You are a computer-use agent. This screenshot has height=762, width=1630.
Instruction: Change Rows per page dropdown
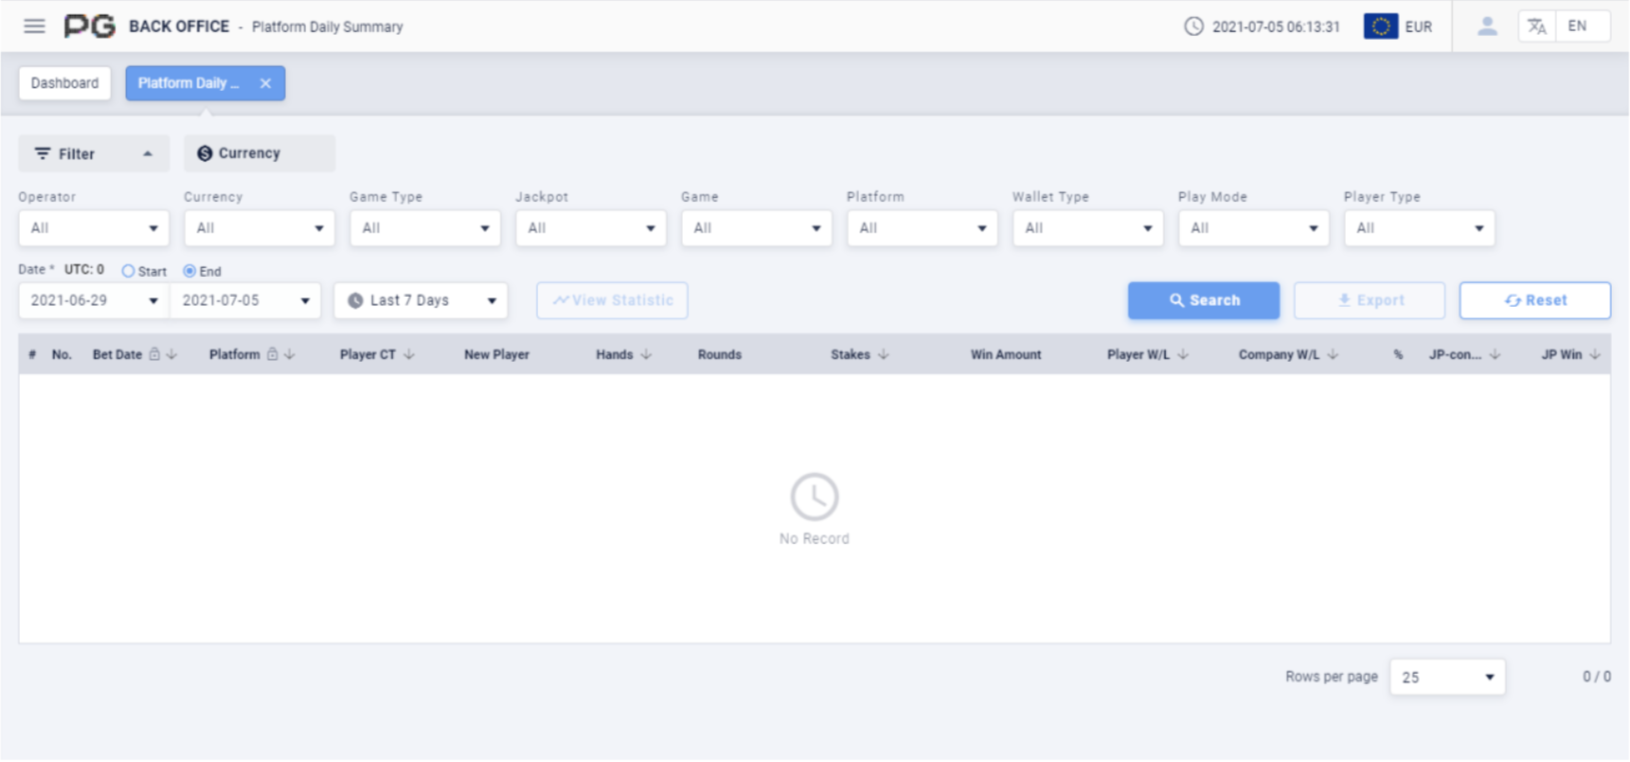[x=1447, y=677]
